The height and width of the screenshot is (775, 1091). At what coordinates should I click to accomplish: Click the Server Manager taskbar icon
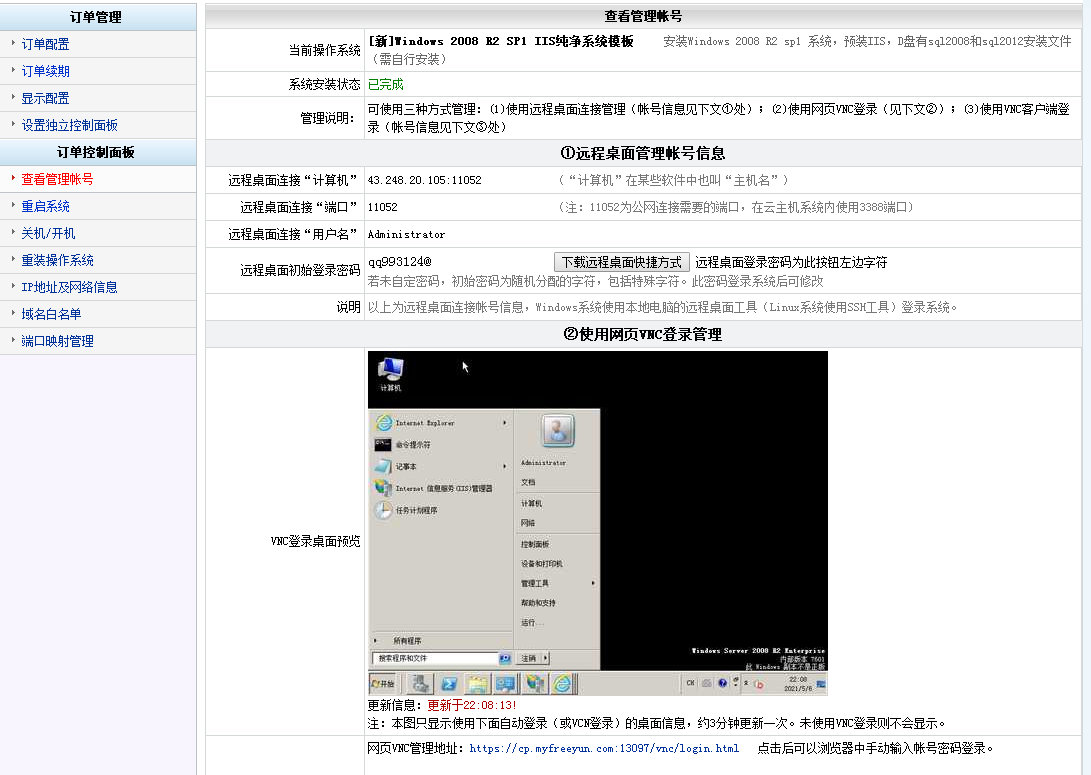(x=420, y=683)
